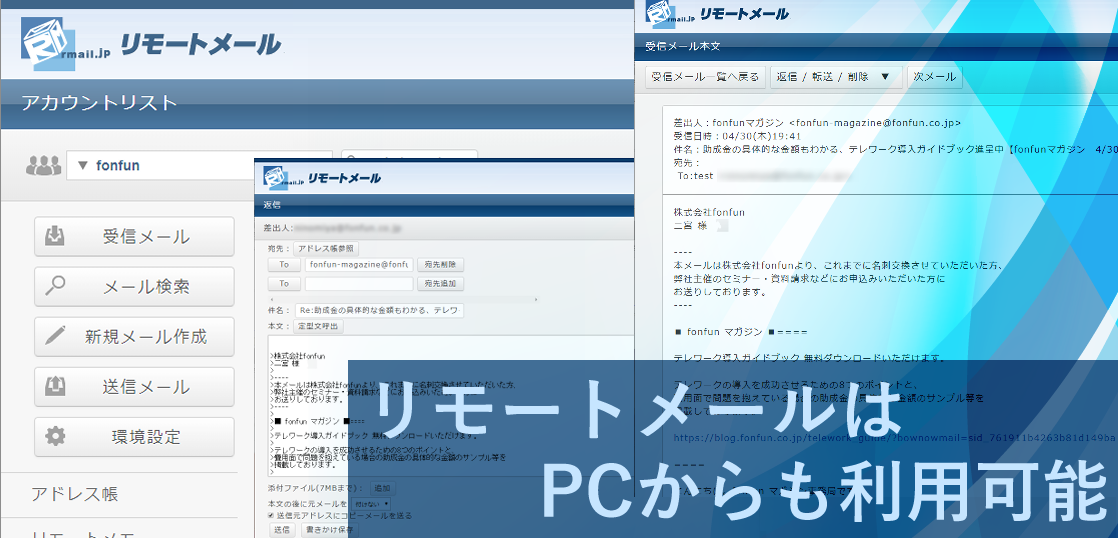Click the アカウントリスト header title
This screenshot has width=1118, height=538.
coord(99,103)
